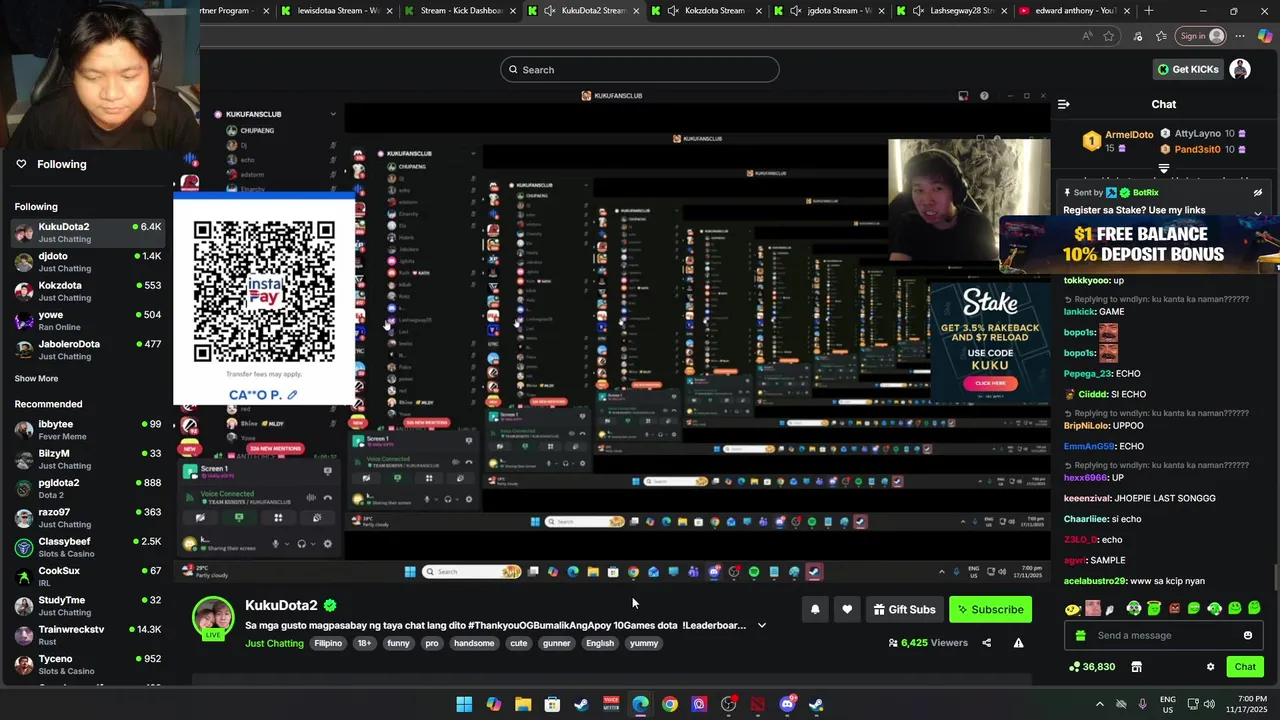Viewport: 1280px width, 720px height.
Task: Click the Stake promo banner in stream
Action: (990, 342)
